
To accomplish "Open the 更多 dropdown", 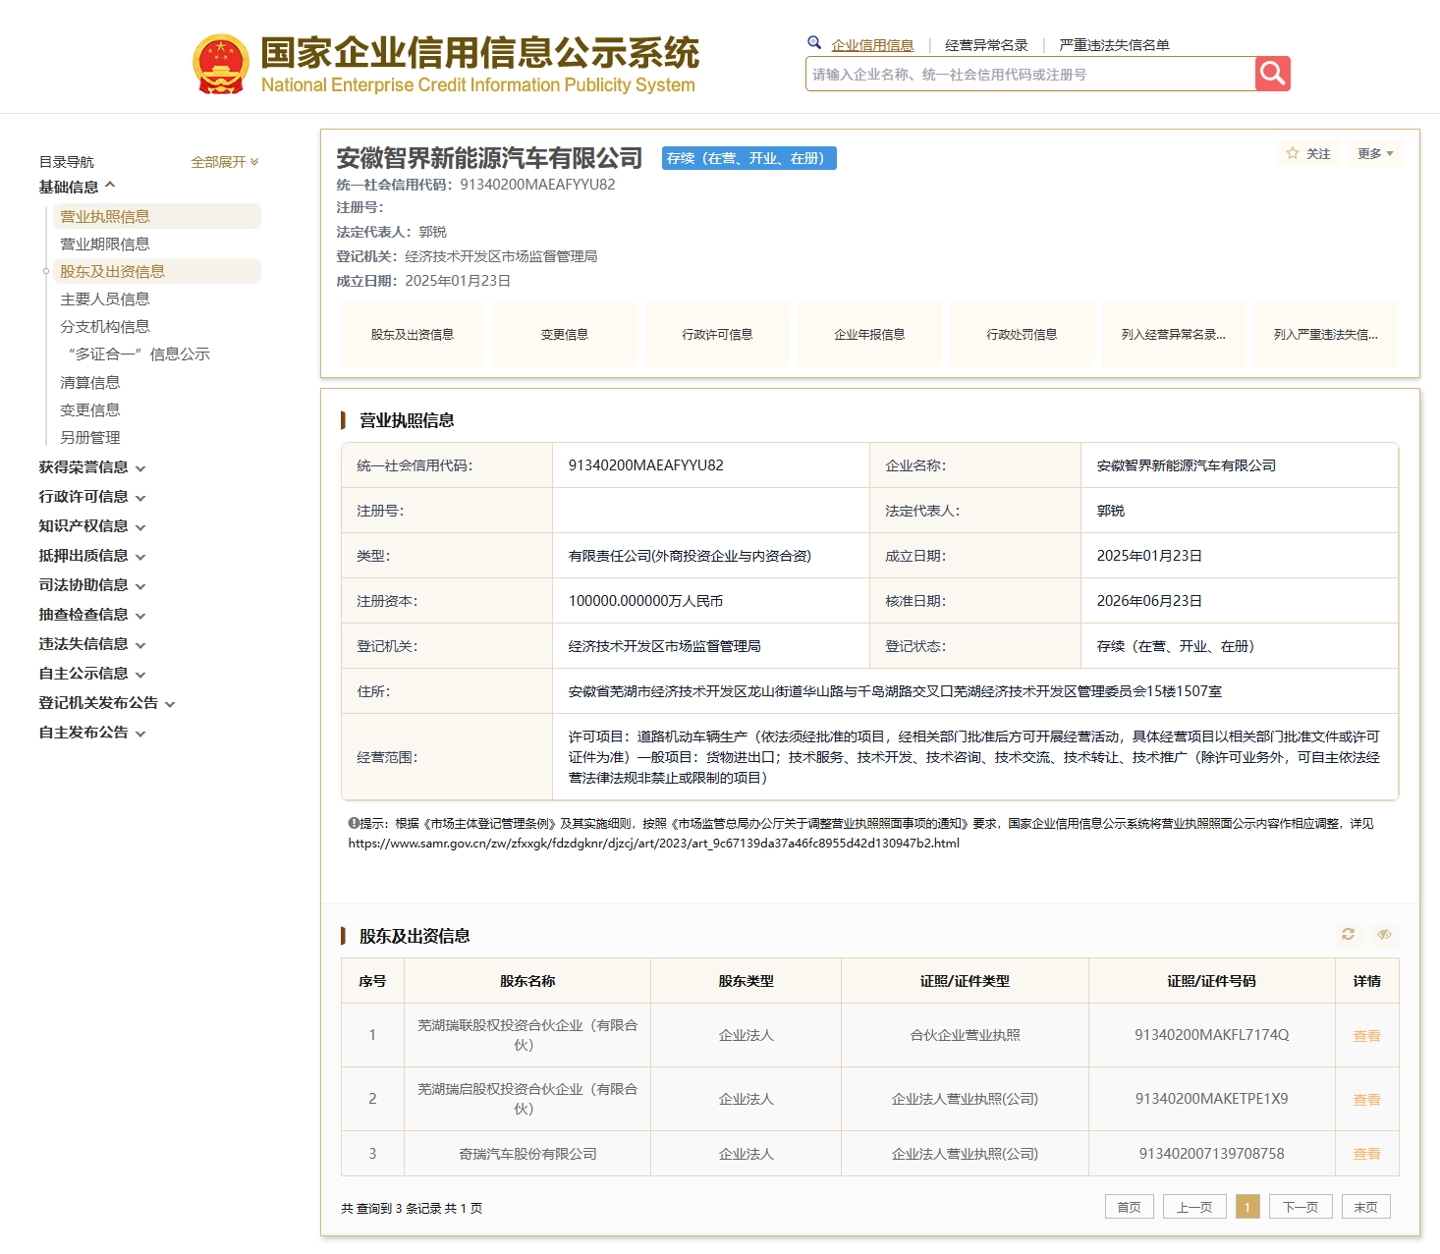I will click(x=1375, y=153).
